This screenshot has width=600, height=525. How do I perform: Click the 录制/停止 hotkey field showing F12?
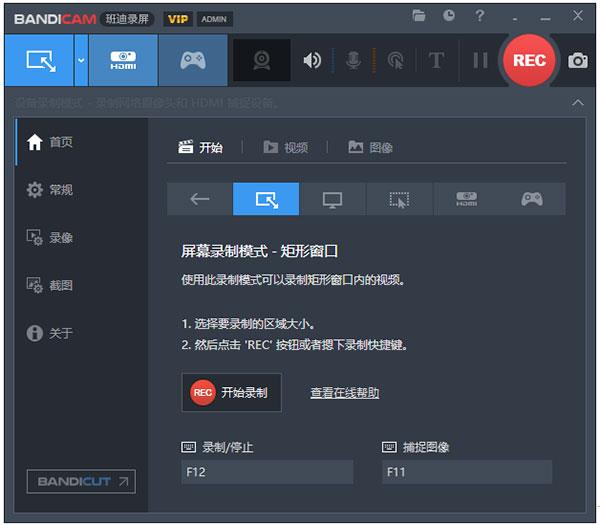point(267,472)
